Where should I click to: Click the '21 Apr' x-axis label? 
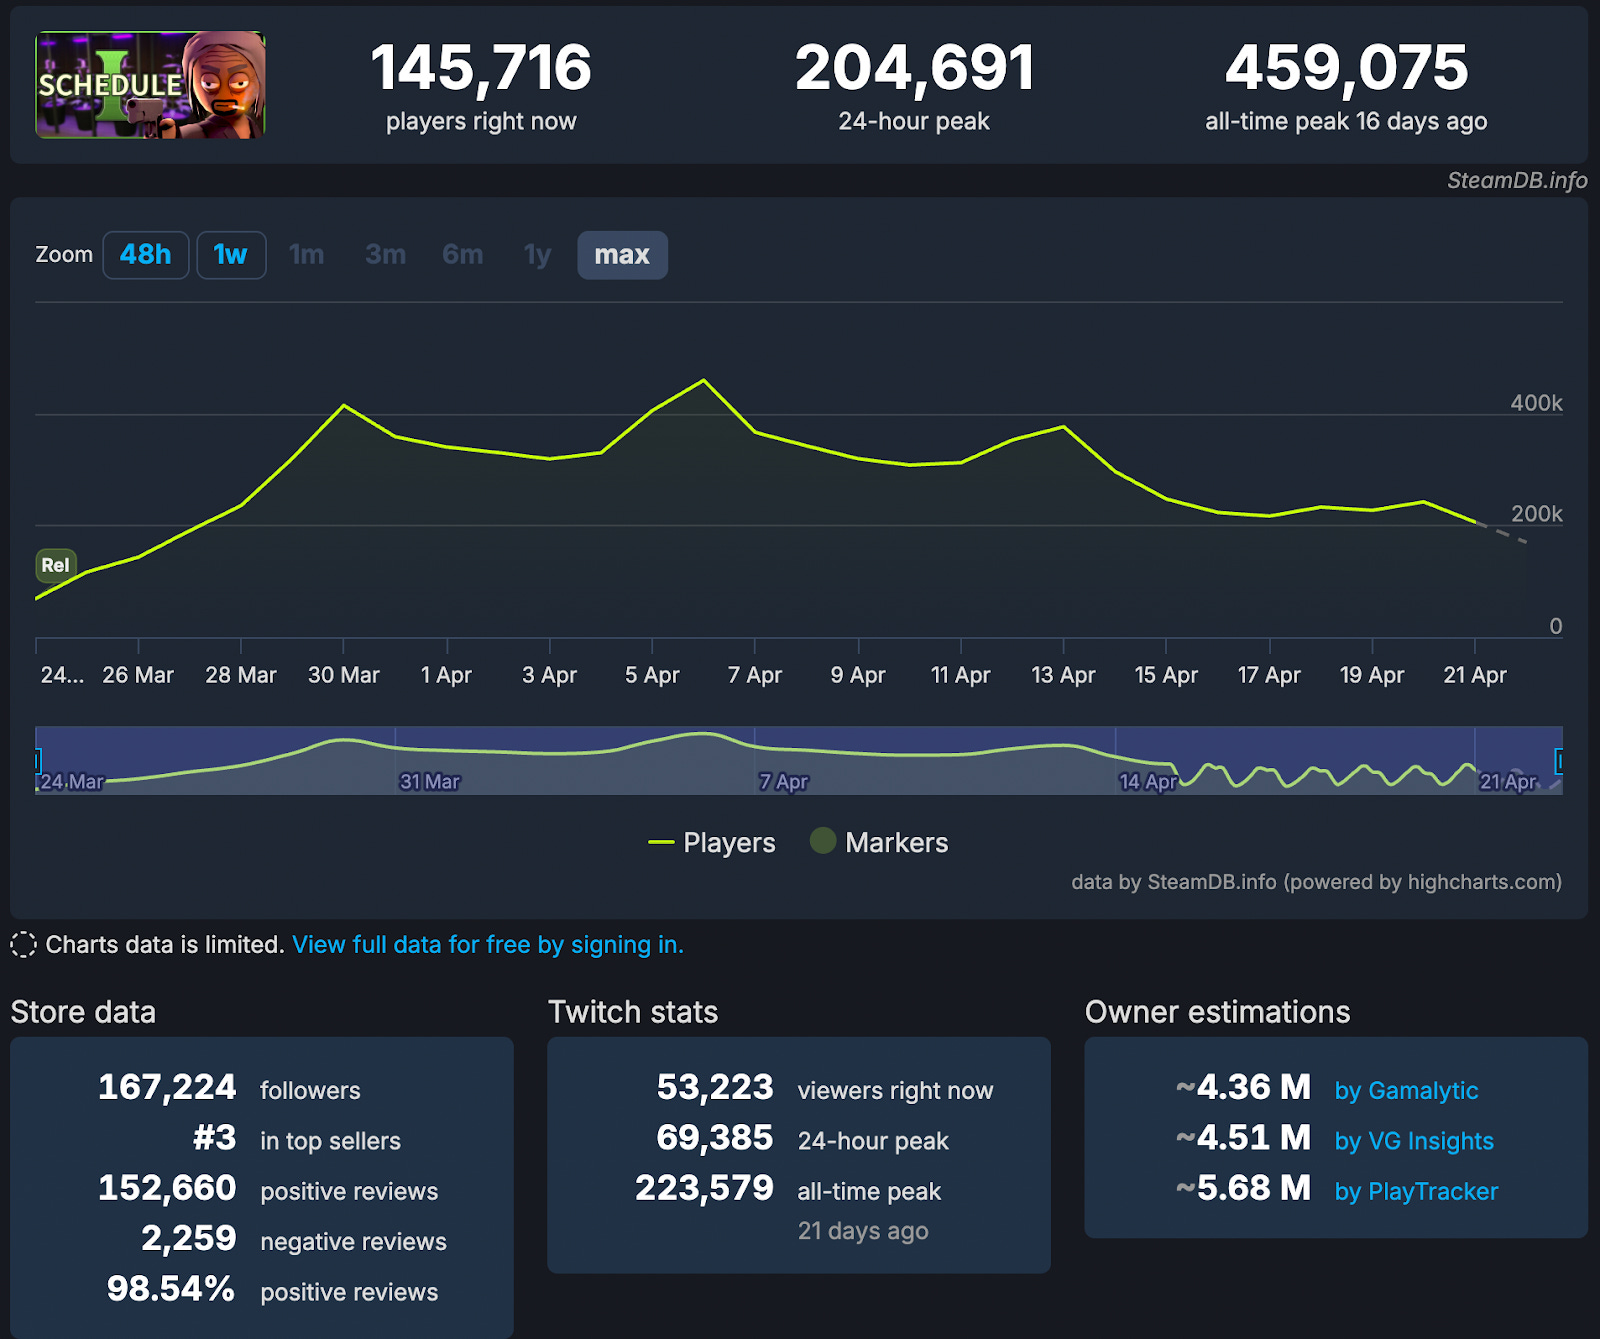(x=1475, y=675)
